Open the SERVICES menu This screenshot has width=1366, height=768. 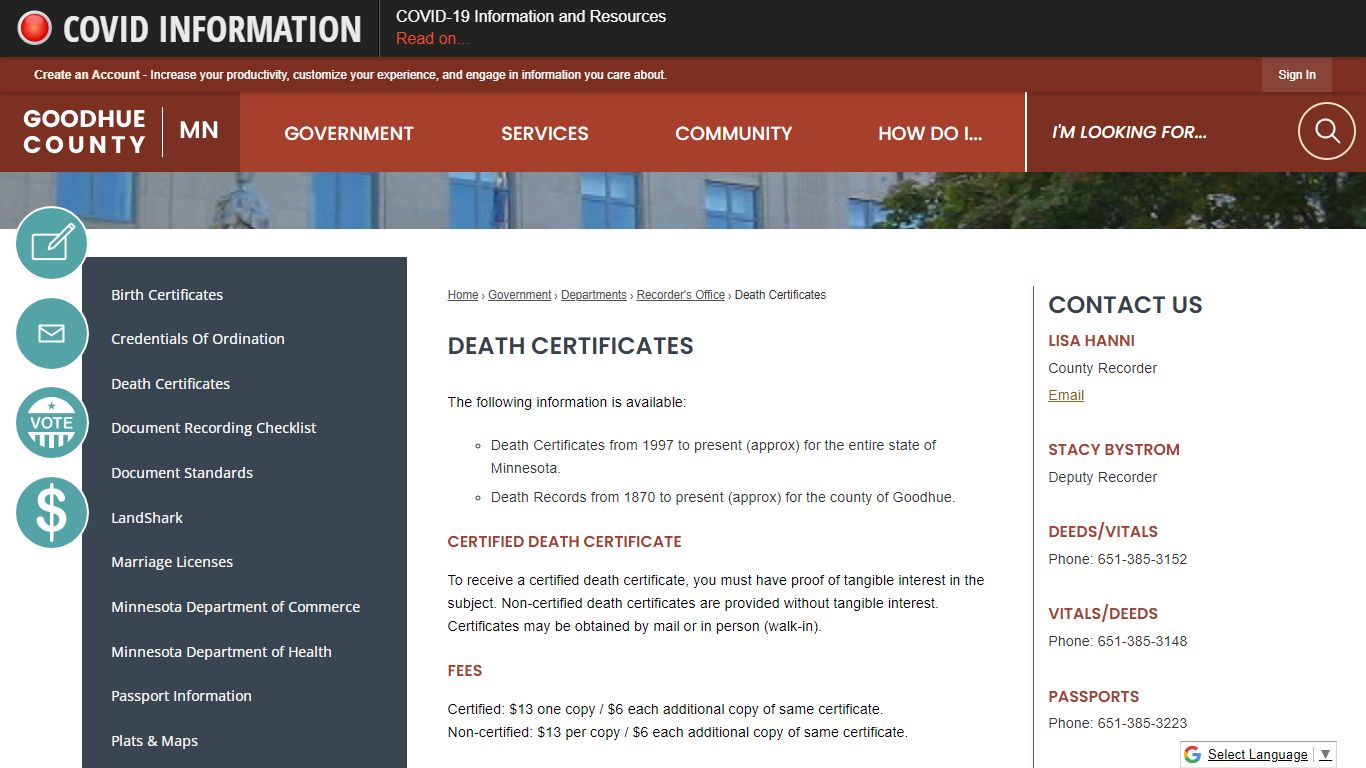click(545, 133)
